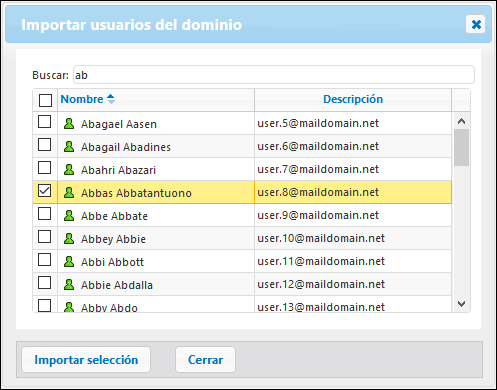Click the scrollbar up arrow

[x=461, y=121]
